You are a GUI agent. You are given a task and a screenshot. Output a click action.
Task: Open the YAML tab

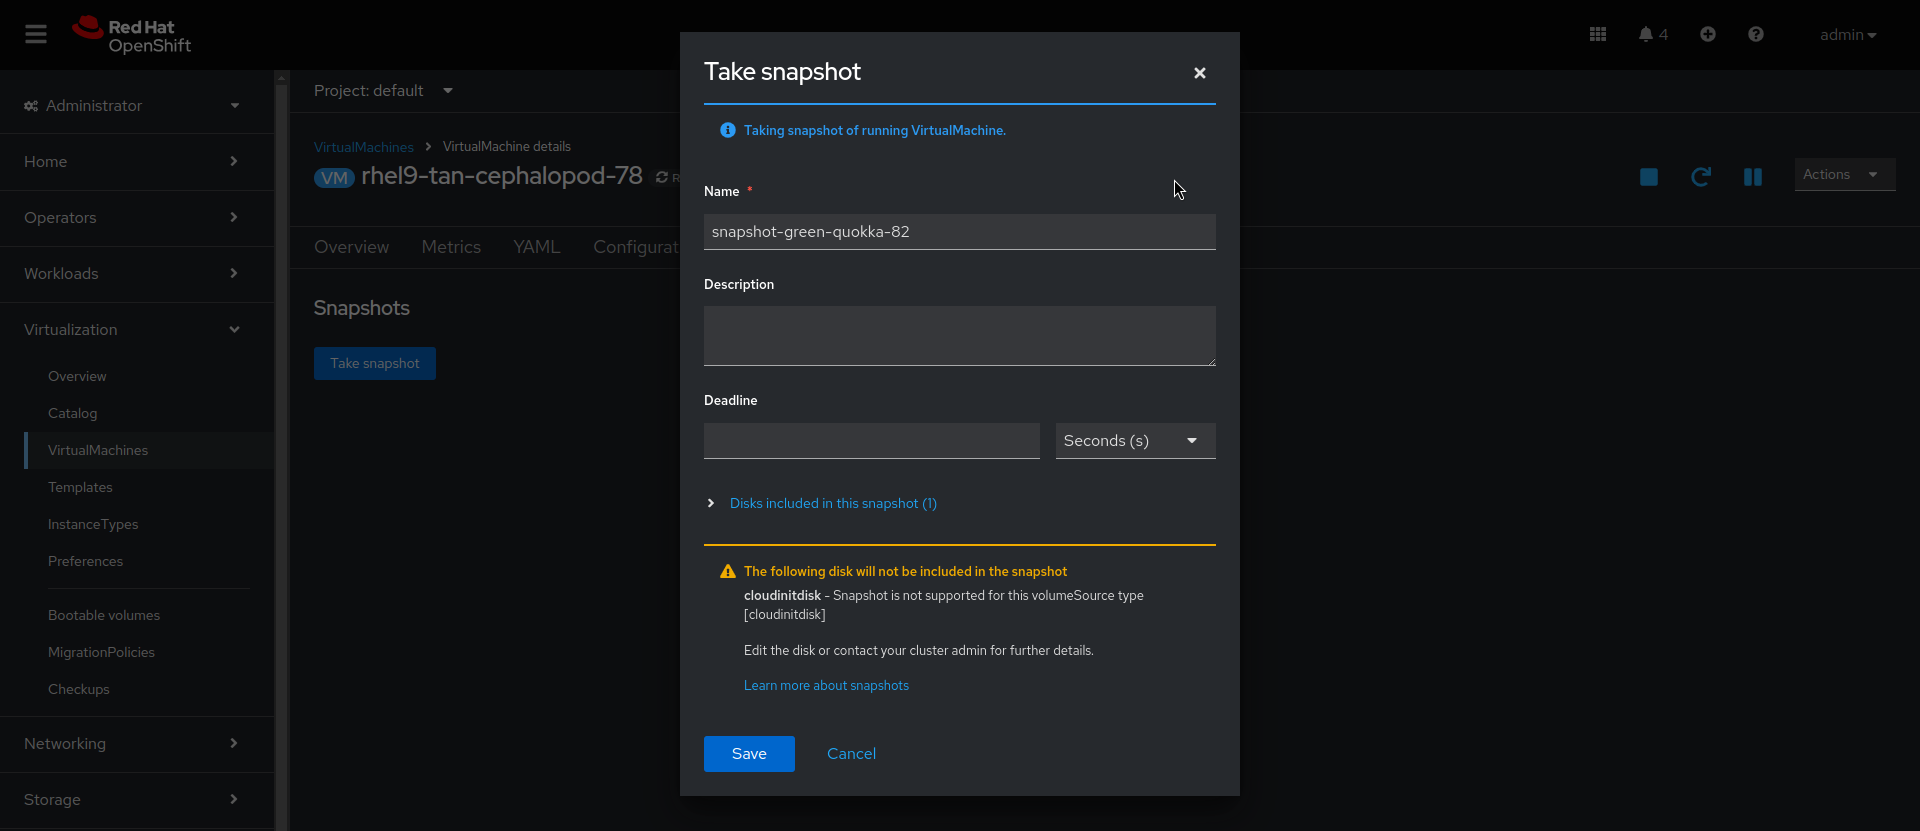(536, 247)
